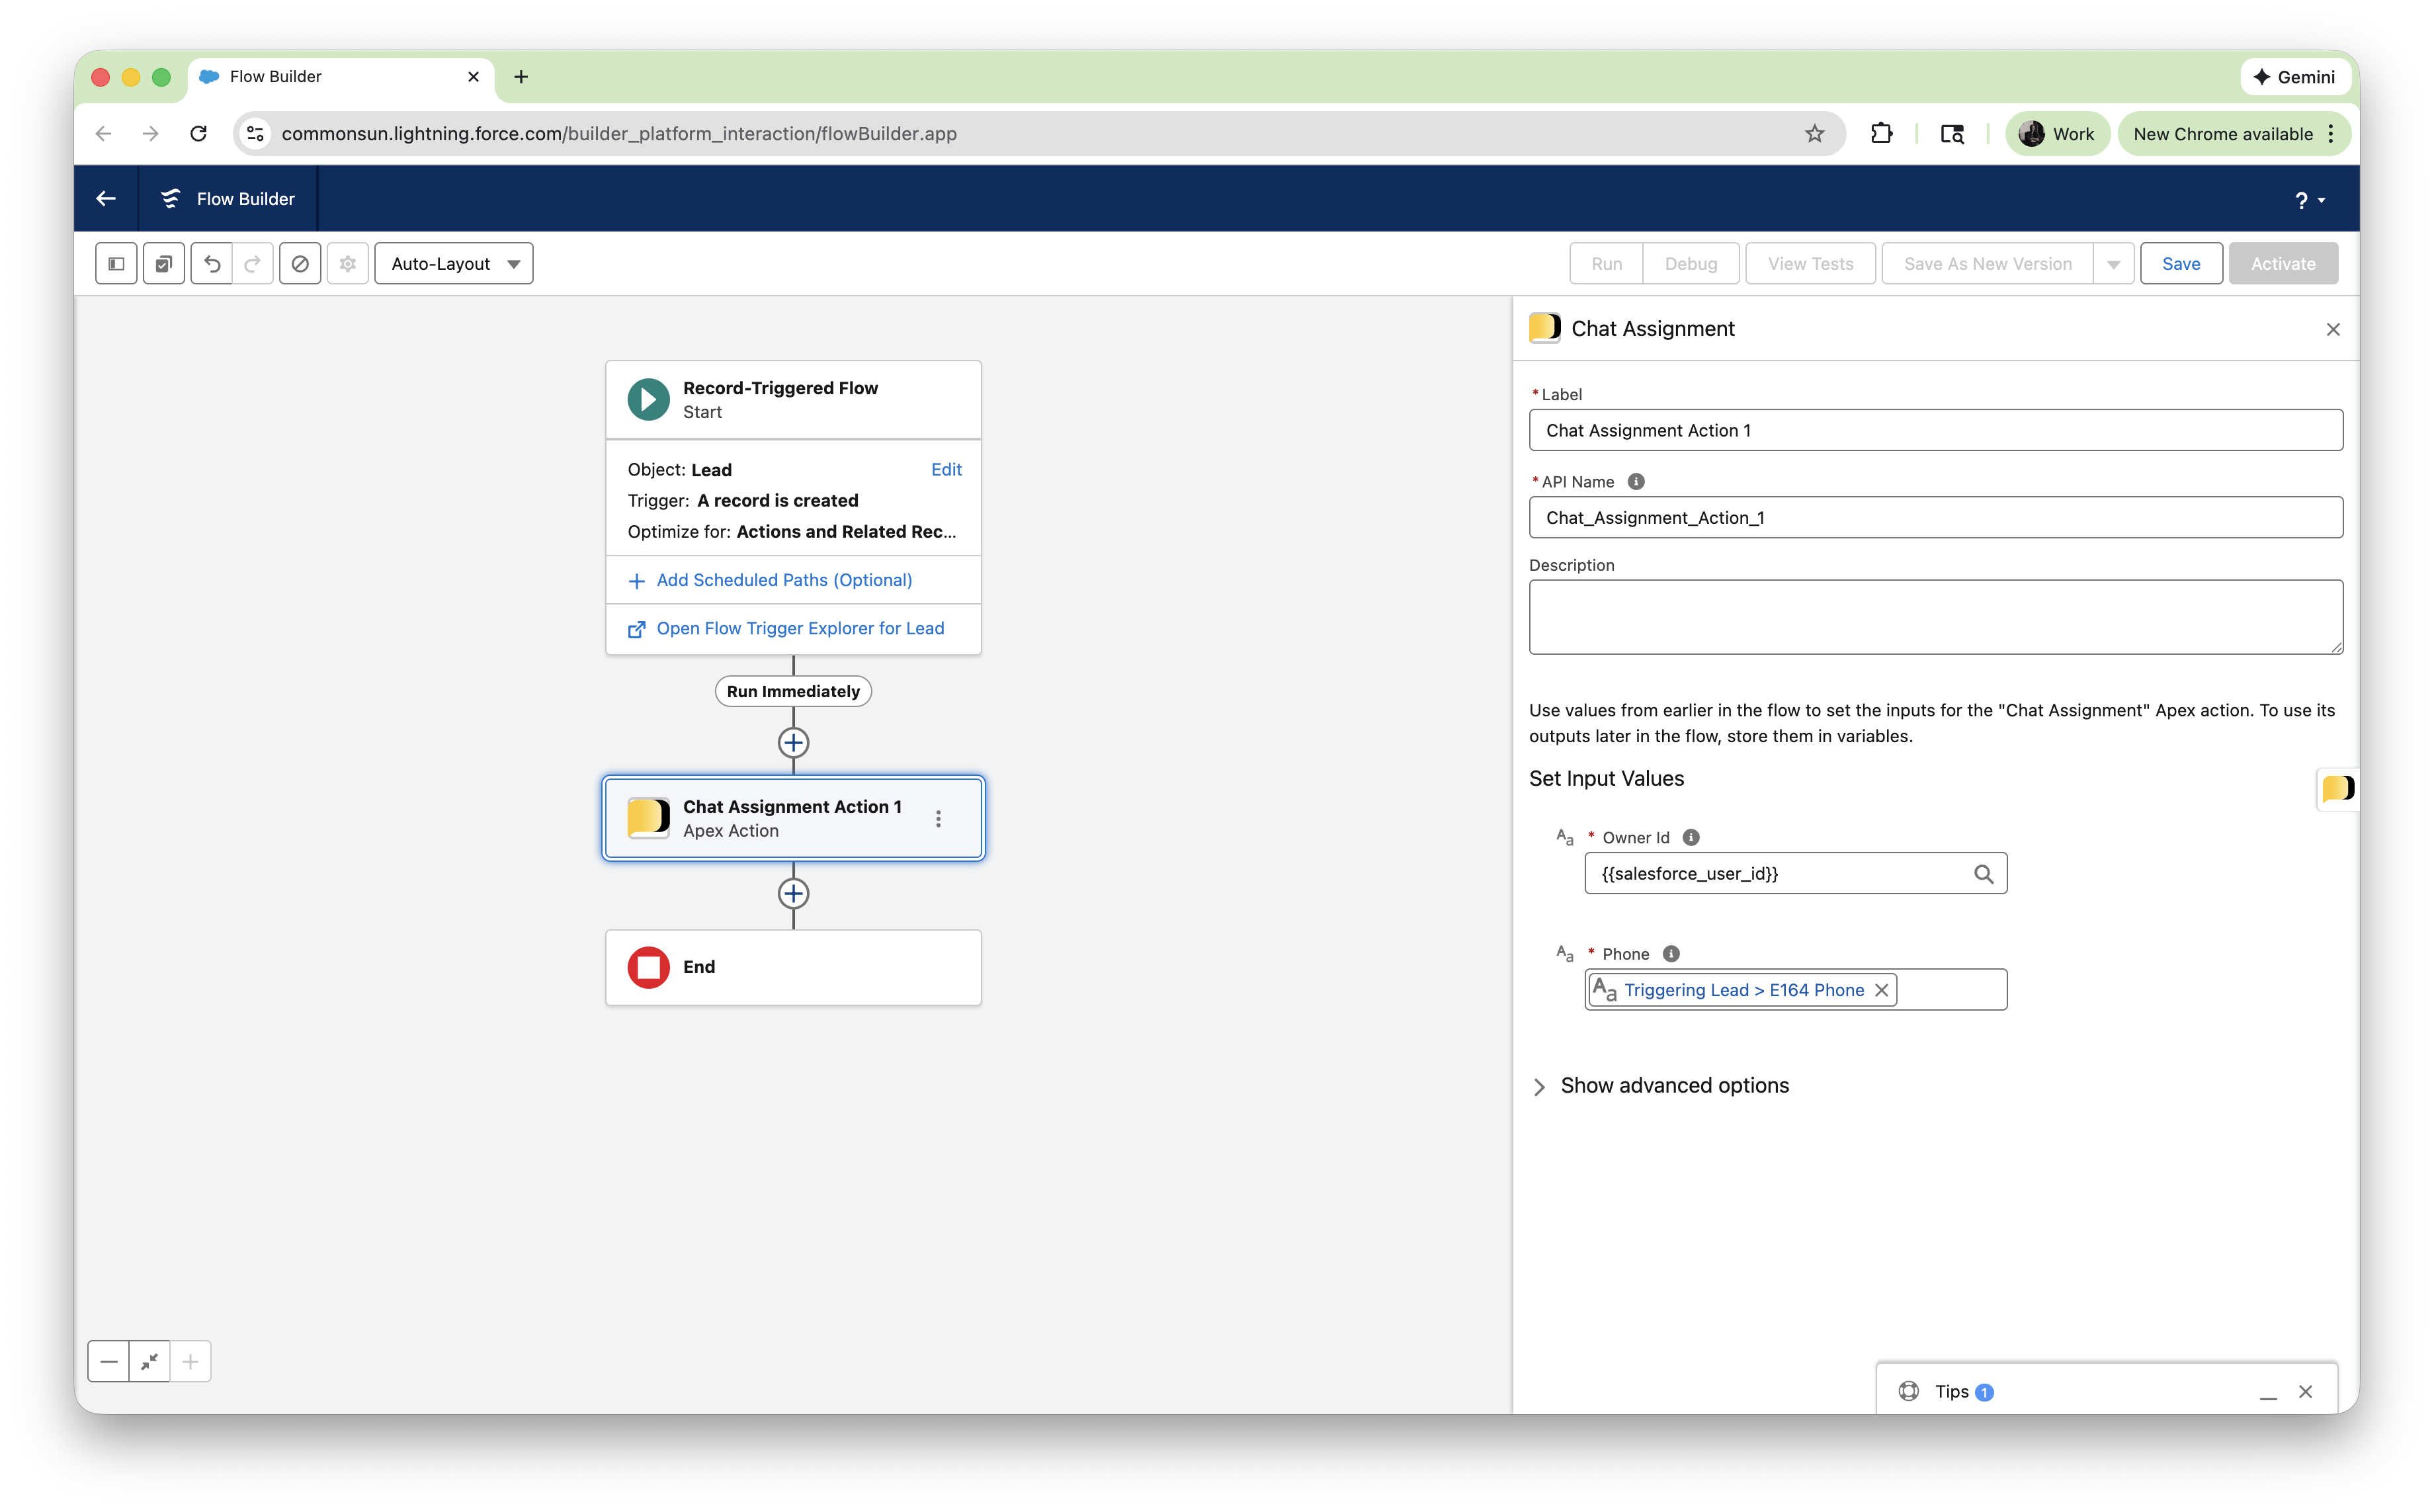Expand Show advanced options section

1540,1087
